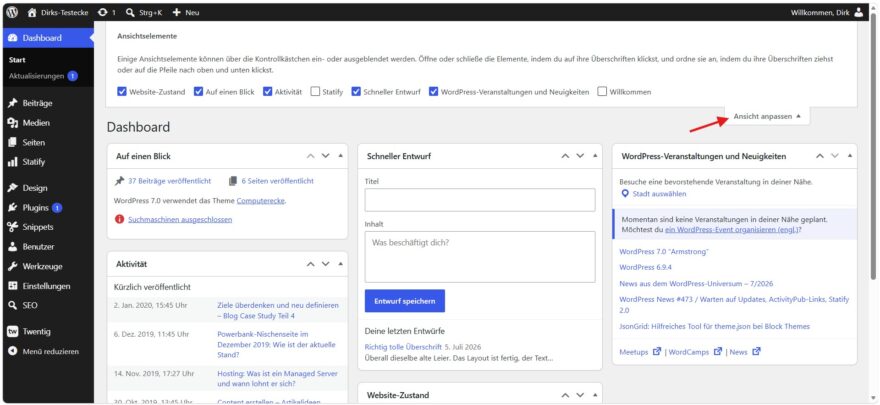Click the Benutzer user icon

(x=13, y=247)
